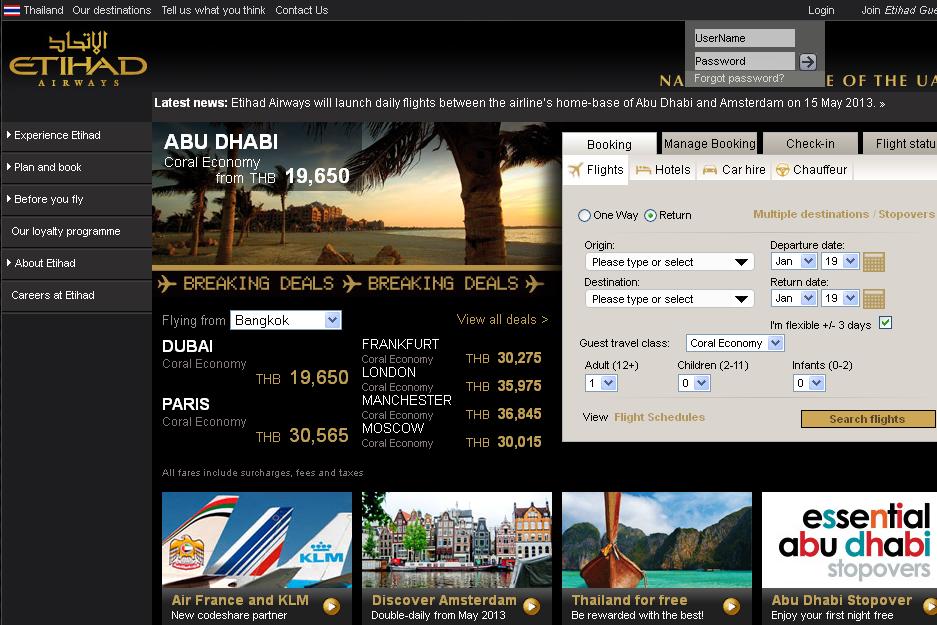Viewport: 937px width, 625px height.
Task: Select the Dubai THB 19,650 deal
Action: 255,363
